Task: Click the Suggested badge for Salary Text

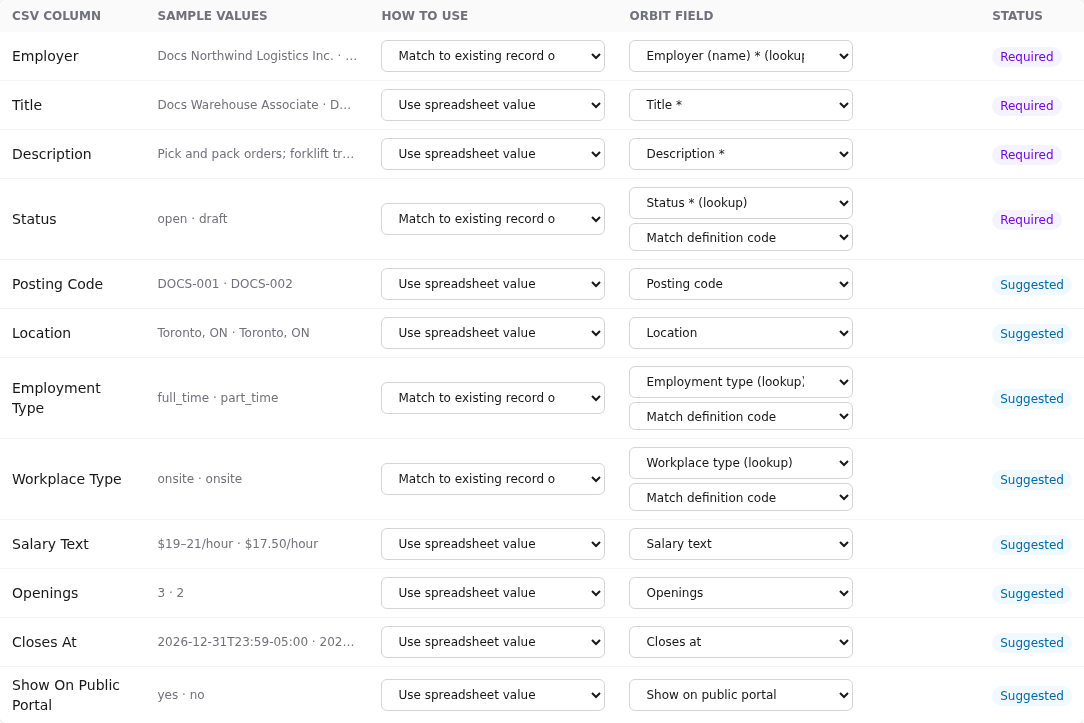Action: point(1031,545)
